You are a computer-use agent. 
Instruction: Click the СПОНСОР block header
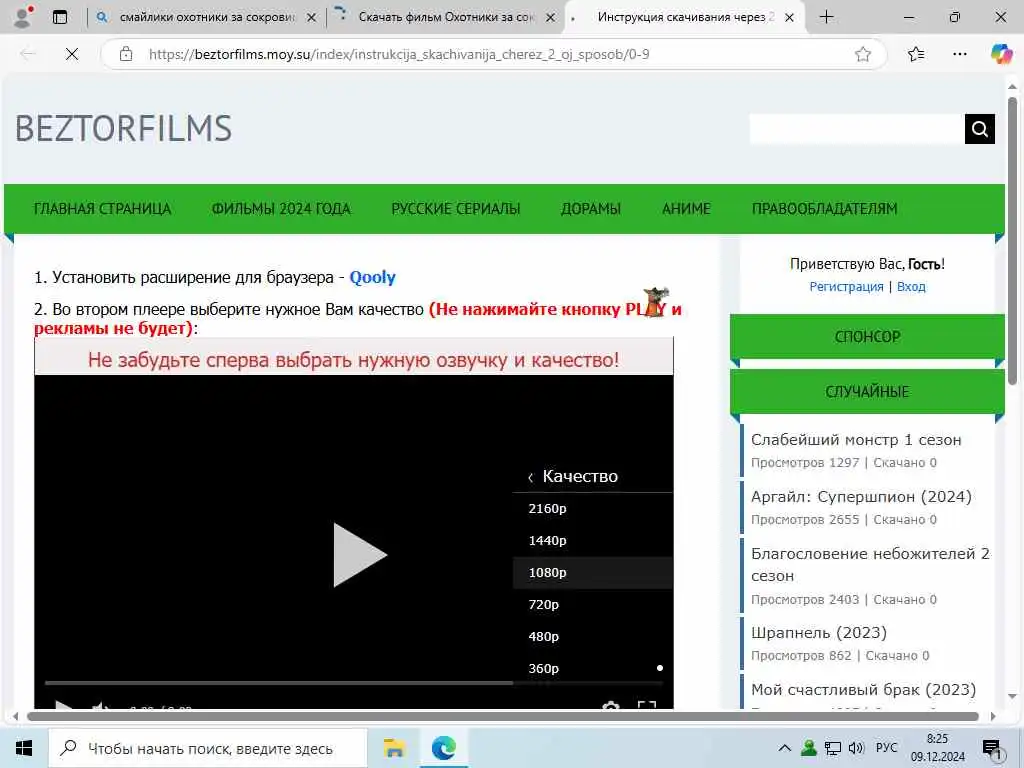pyautogui.click(x=867, y=337)
